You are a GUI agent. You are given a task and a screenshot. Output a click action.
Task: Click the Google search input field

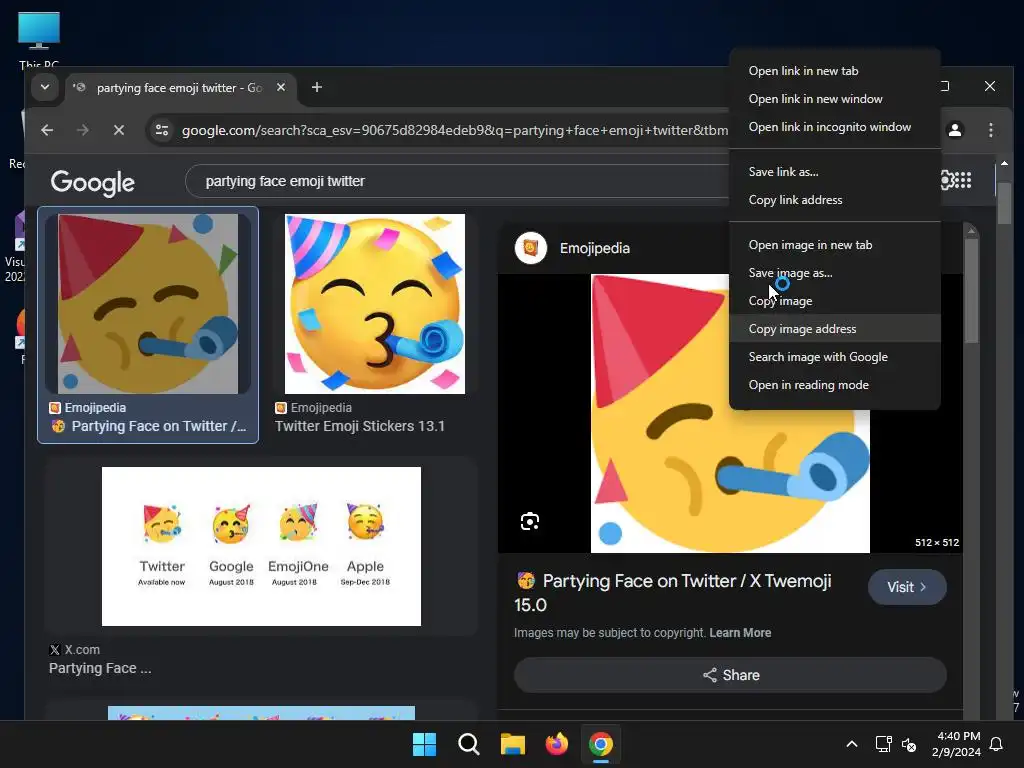pos(457,181)
